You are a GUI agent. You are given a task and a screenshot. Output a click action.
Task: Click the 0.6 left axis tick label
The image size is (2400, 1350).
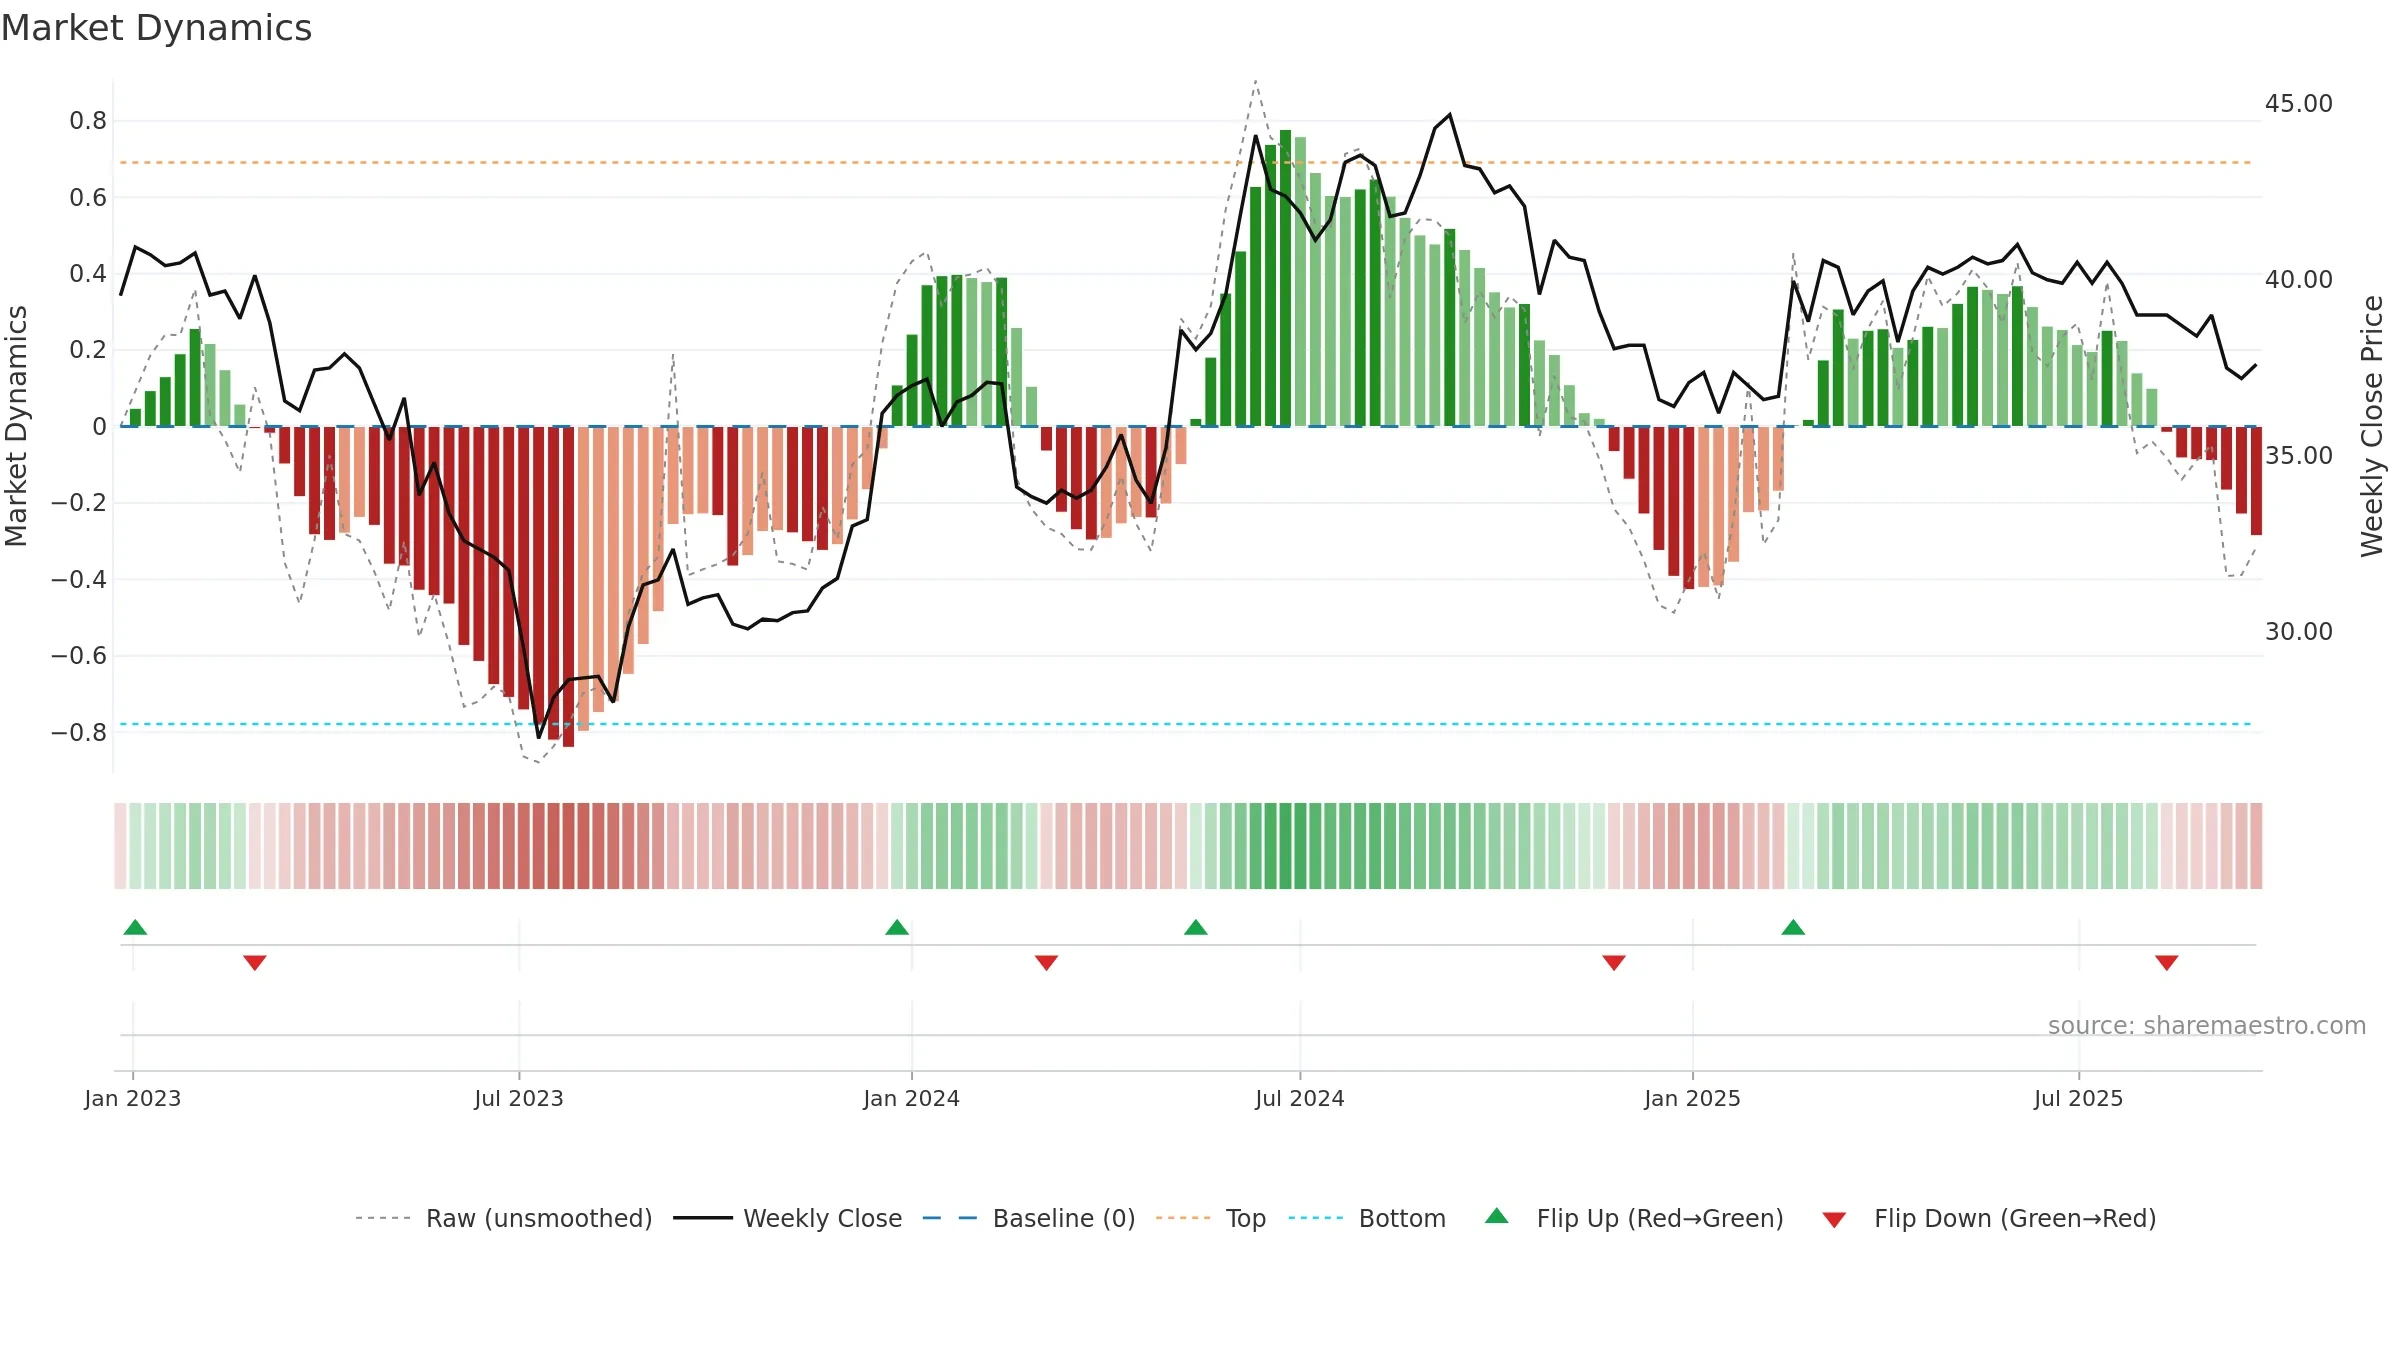pyautogui.click(x=88, y=197)
